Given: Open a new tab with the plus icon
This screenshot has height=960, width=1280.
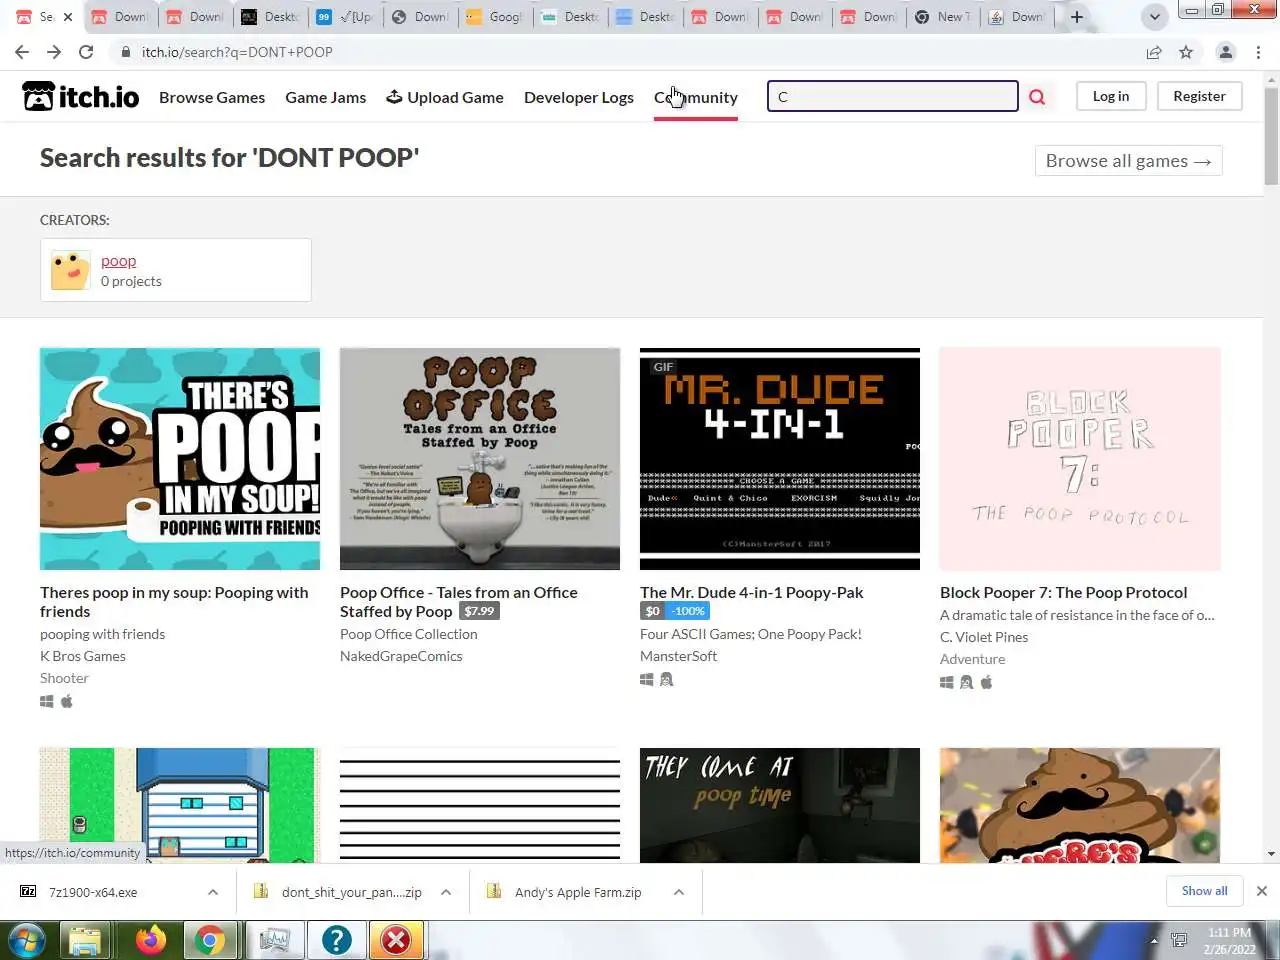Looking at the screenshot, I should click(1077, 17).
